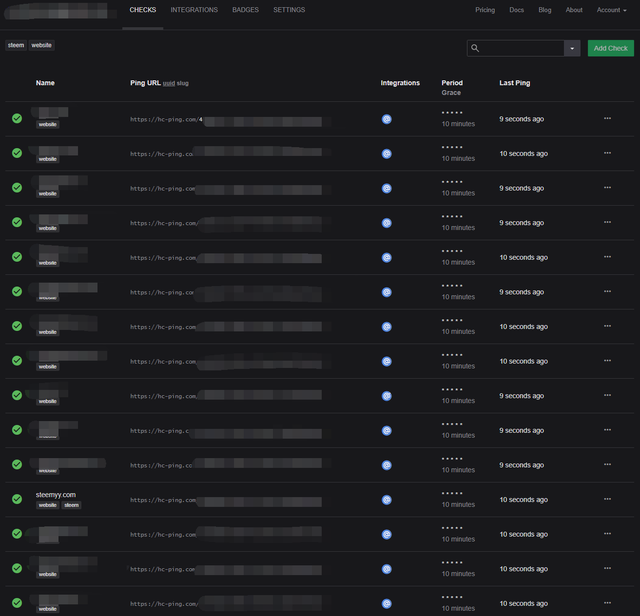The height and width of the screenshot is (616, 640).
Task: Open the Badges tab
Action: (245, 10)
